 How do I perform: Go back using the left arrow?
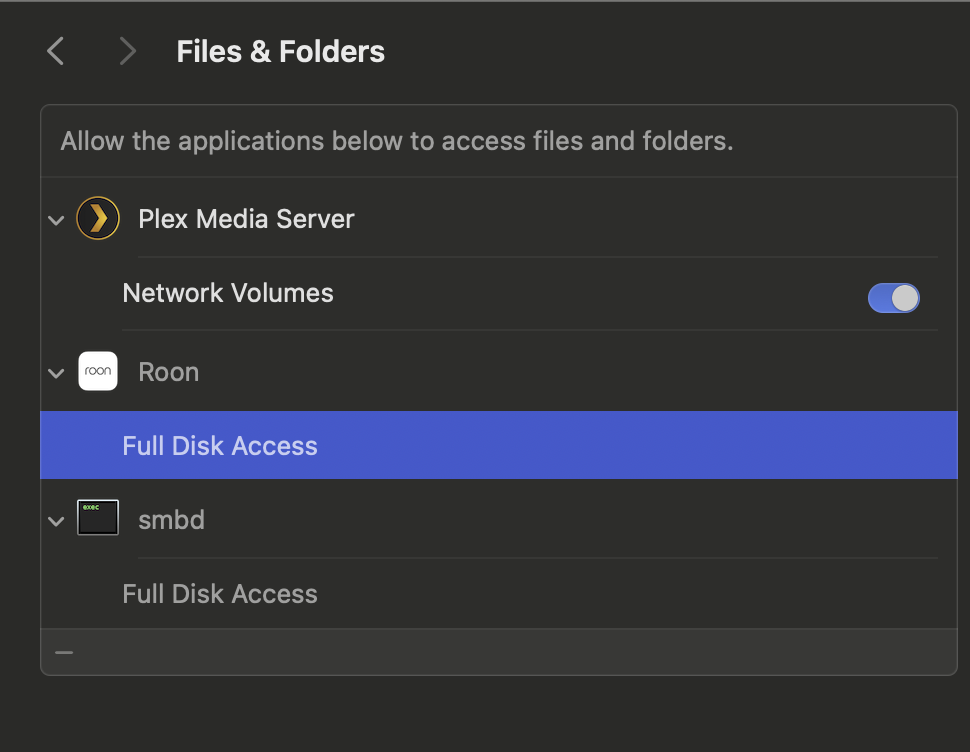(x=56, y=51)
